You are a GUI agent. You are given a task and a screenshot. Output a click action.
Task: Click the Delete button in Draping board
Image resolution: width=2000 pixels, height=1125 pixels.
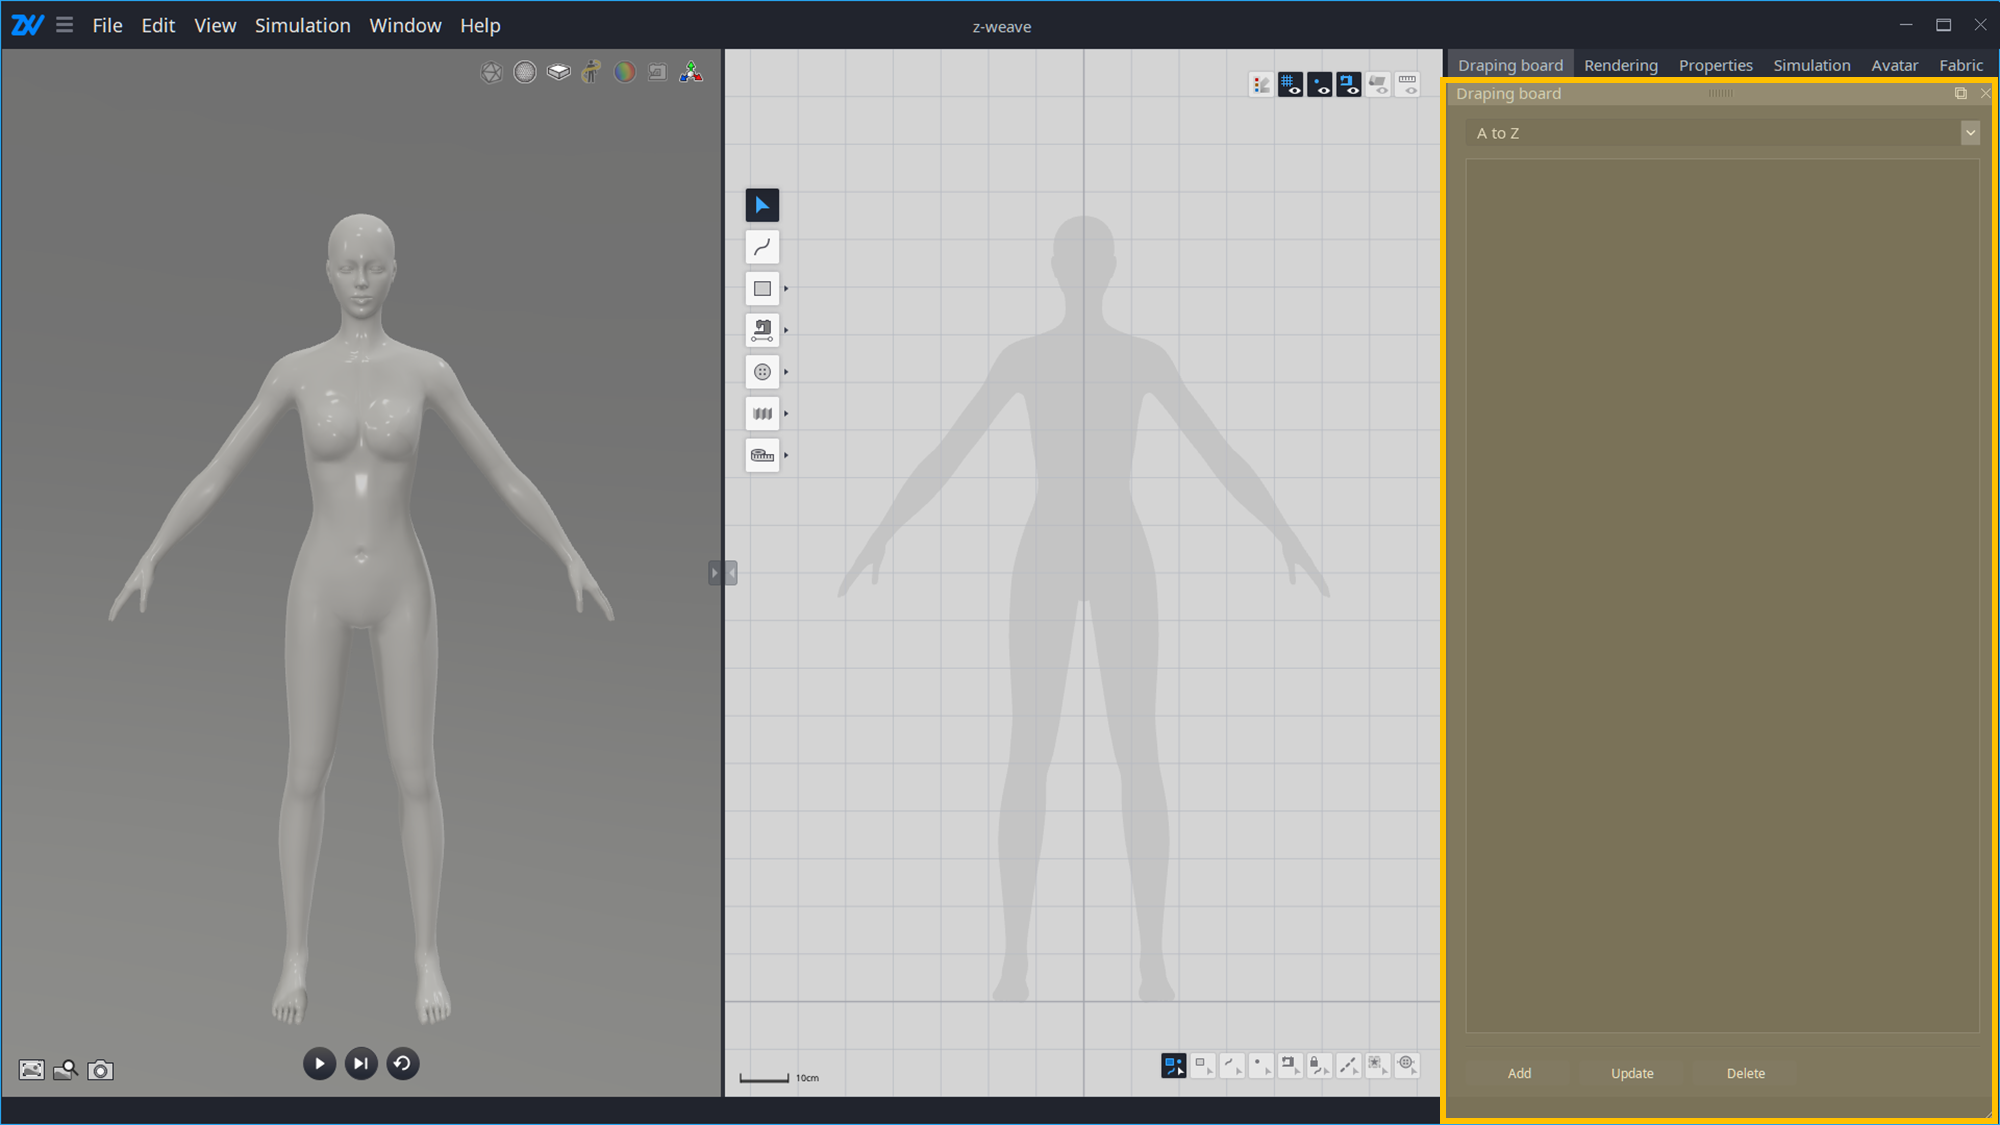point(1746,1073)
